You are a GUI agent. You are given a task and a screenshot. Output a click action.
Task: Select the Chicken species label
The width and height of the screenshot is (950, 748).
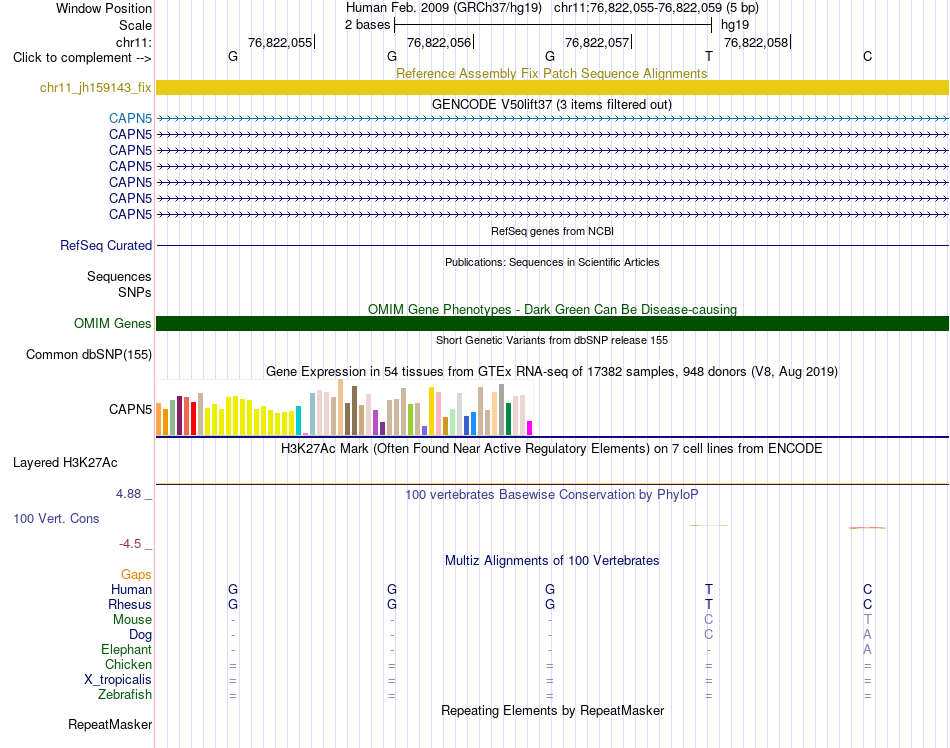click(x=128, y=664)
